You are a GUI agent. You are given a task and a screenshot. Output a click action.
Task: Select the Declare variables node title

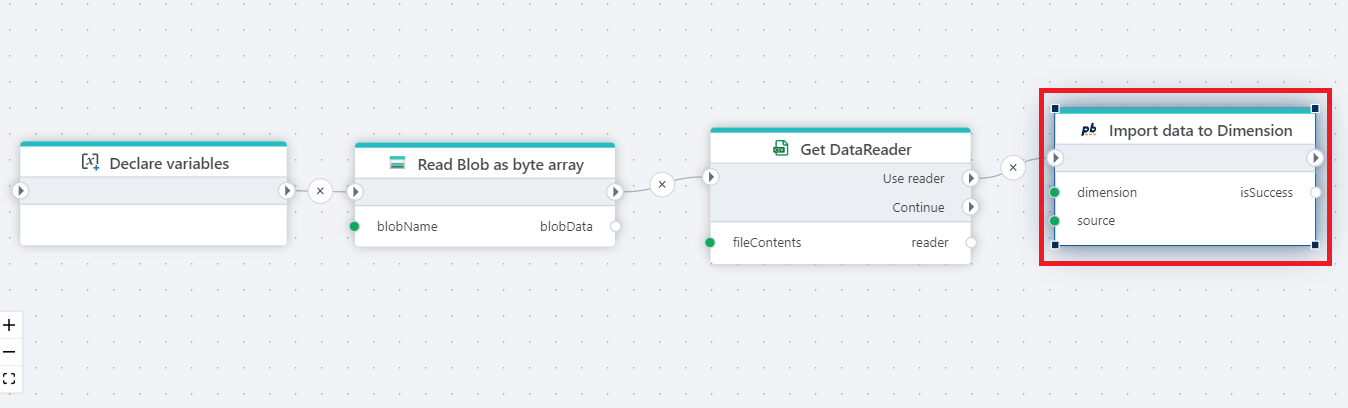click(169, 163)
